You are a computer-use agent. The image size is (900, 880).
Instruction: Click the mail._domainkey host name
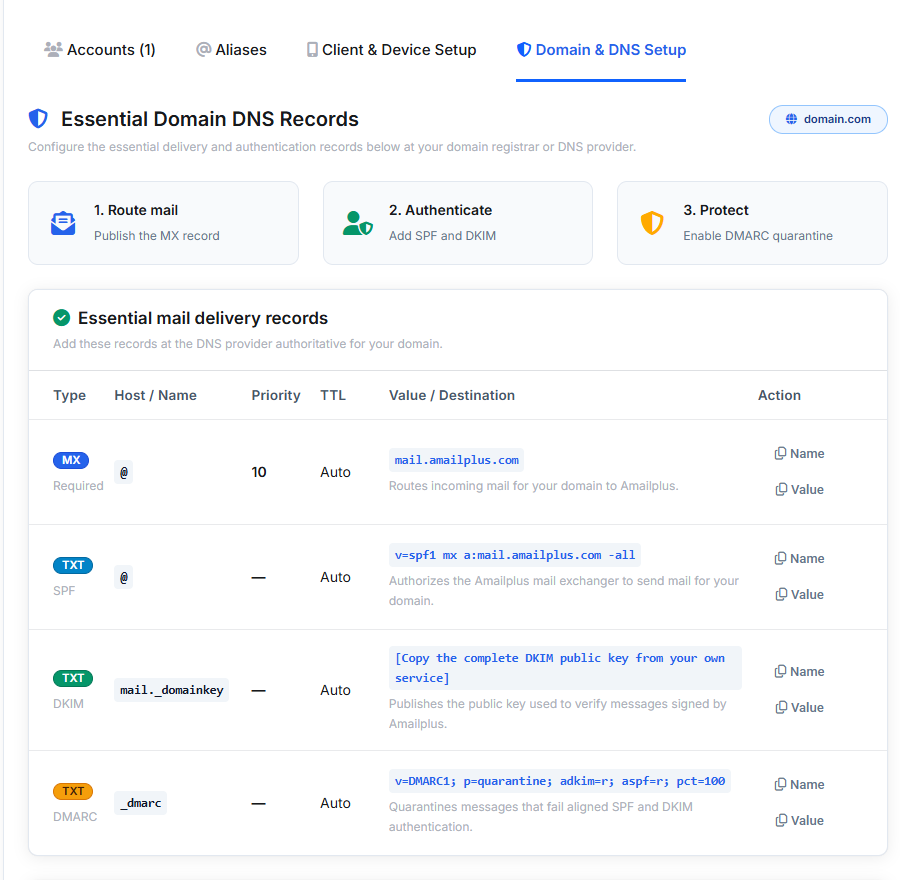(x=172, y=690)
